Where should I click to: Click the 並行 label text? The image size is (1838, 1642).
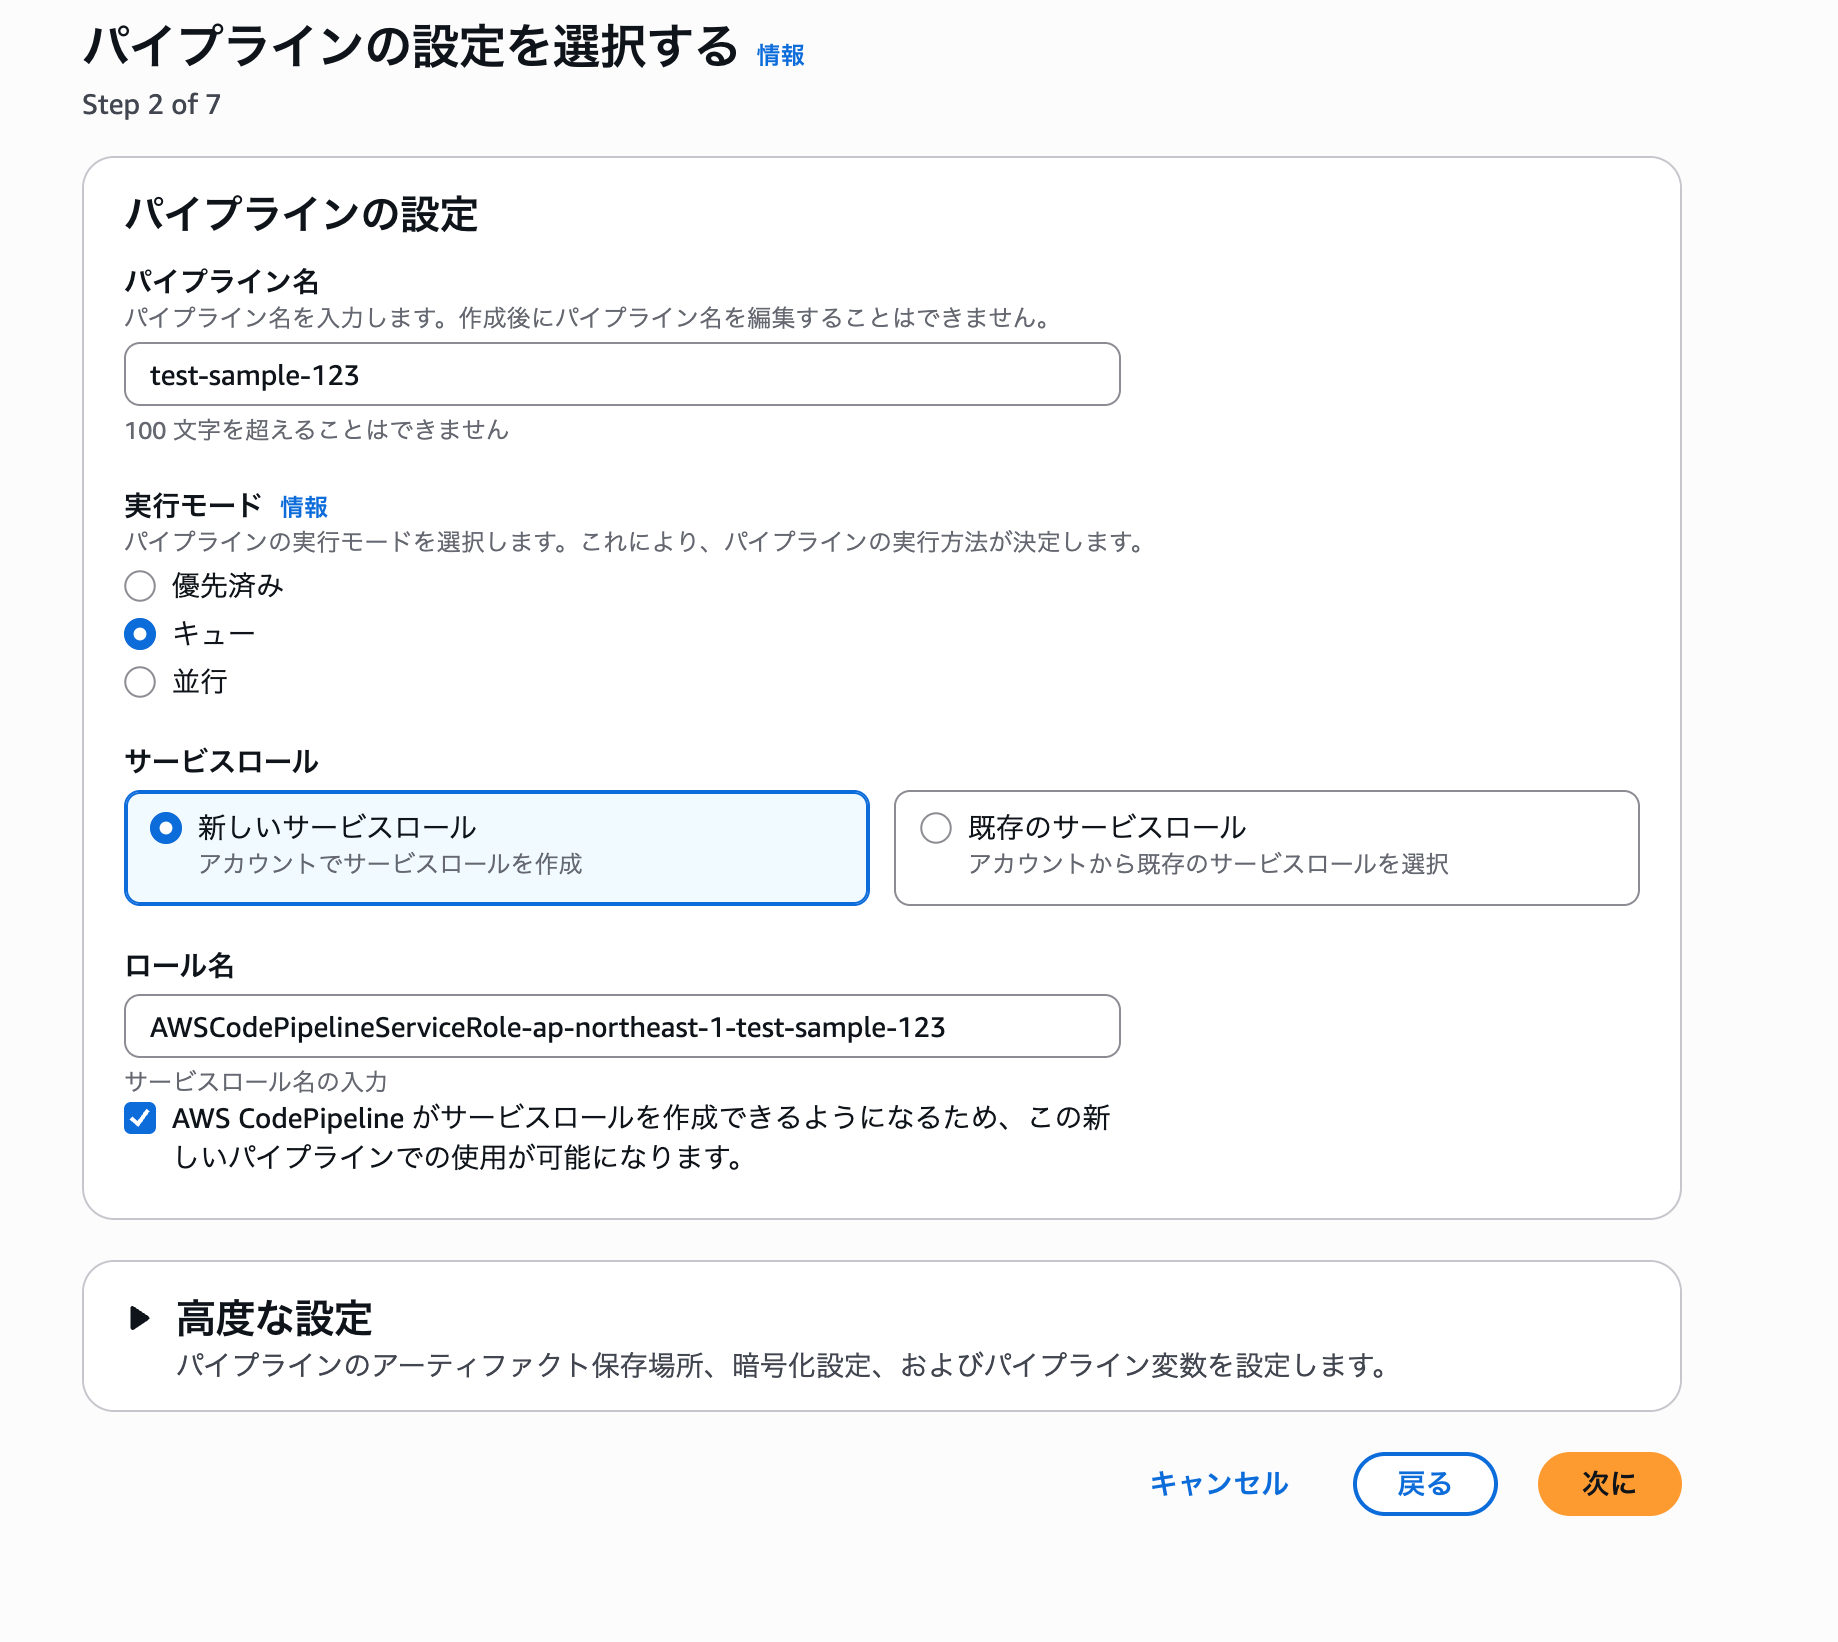click(200, 682)
